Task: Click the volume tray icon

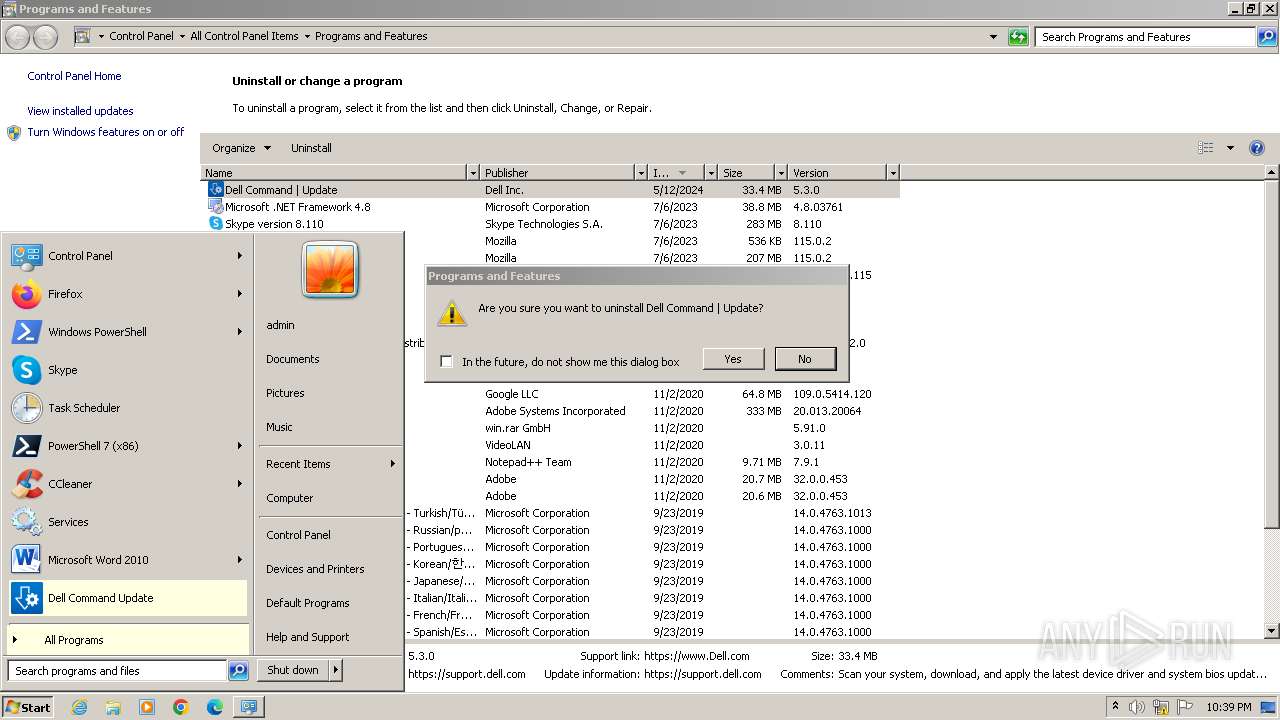Action: point(1137,707)
